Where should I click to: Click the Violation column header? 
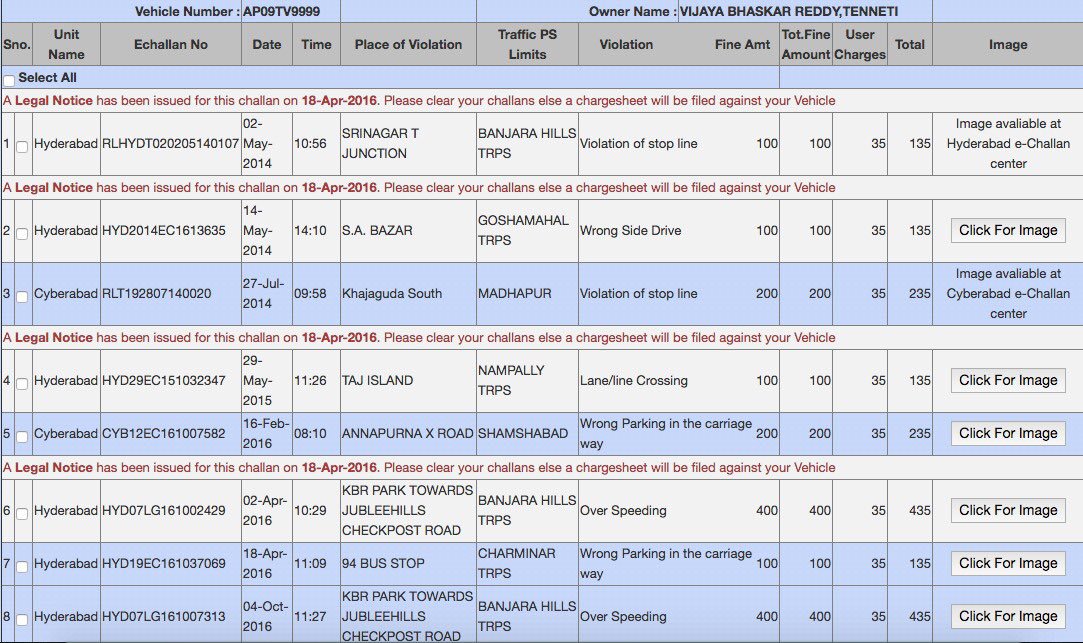pos(626,44)
